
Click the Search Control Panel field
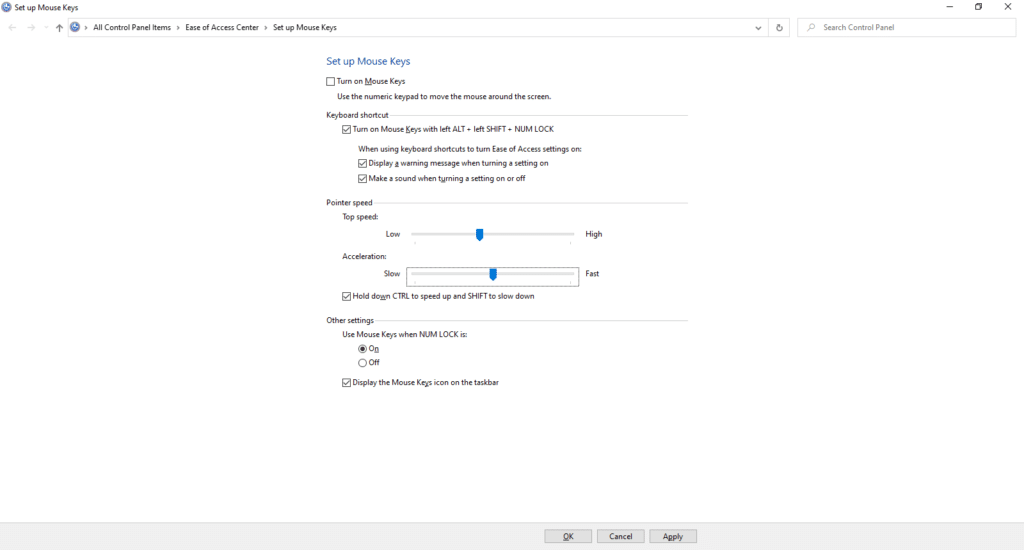point(906,27)
